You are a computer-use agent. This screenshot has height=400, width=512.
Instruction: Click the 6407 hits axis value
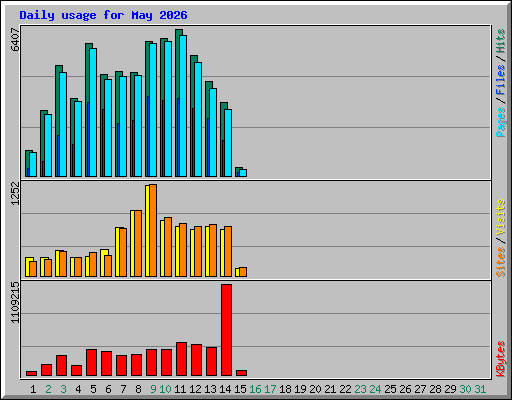[15, 39]
